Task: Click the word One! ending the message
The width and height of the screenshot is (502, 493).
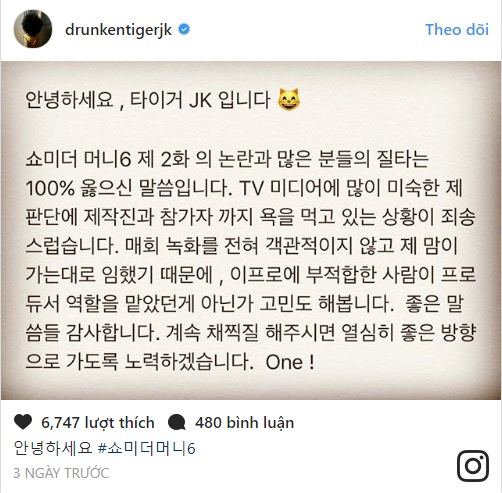Action: pos(290,362)
